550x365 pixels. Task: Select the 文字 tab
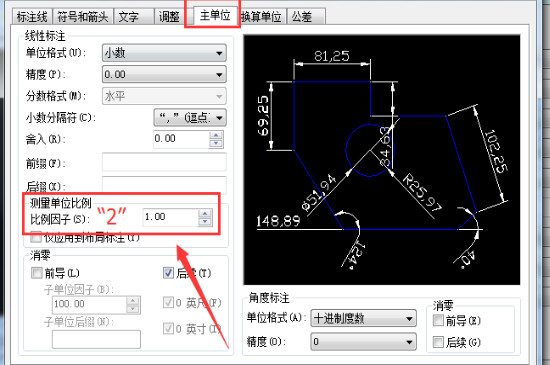click(133, 16)
